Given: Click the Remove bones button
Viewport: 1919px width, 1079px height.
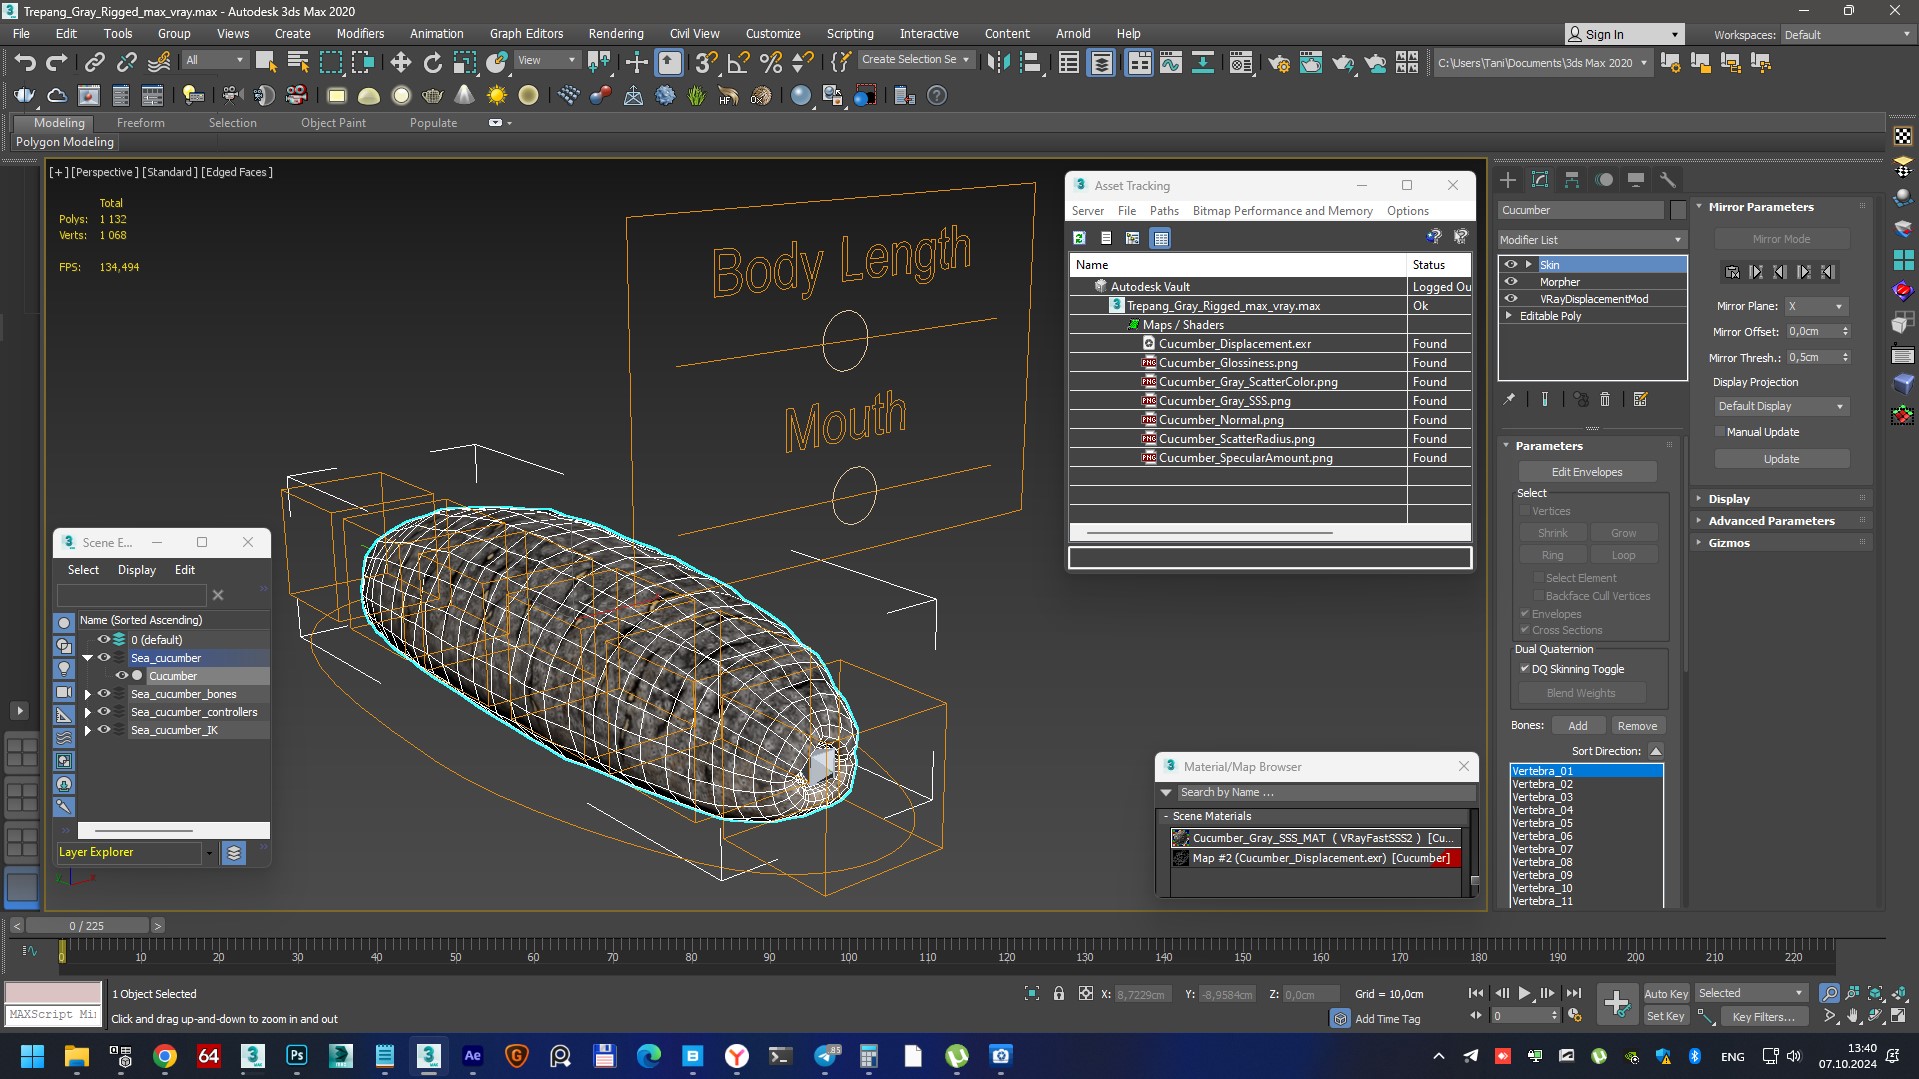Looking at the screenshot, I should coord(1637,726).
